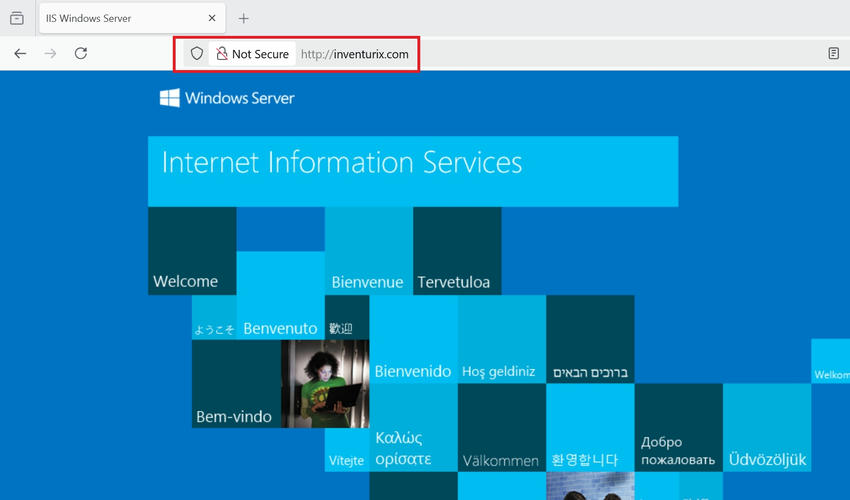Click the Bienvenido tile
850x500 pixels.
pyautogui.click(x=413, y=339)
